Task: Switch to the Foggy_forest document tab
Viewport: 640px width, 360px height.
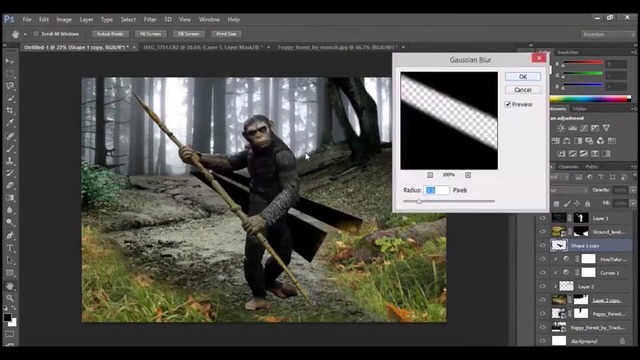Action: 337,47
